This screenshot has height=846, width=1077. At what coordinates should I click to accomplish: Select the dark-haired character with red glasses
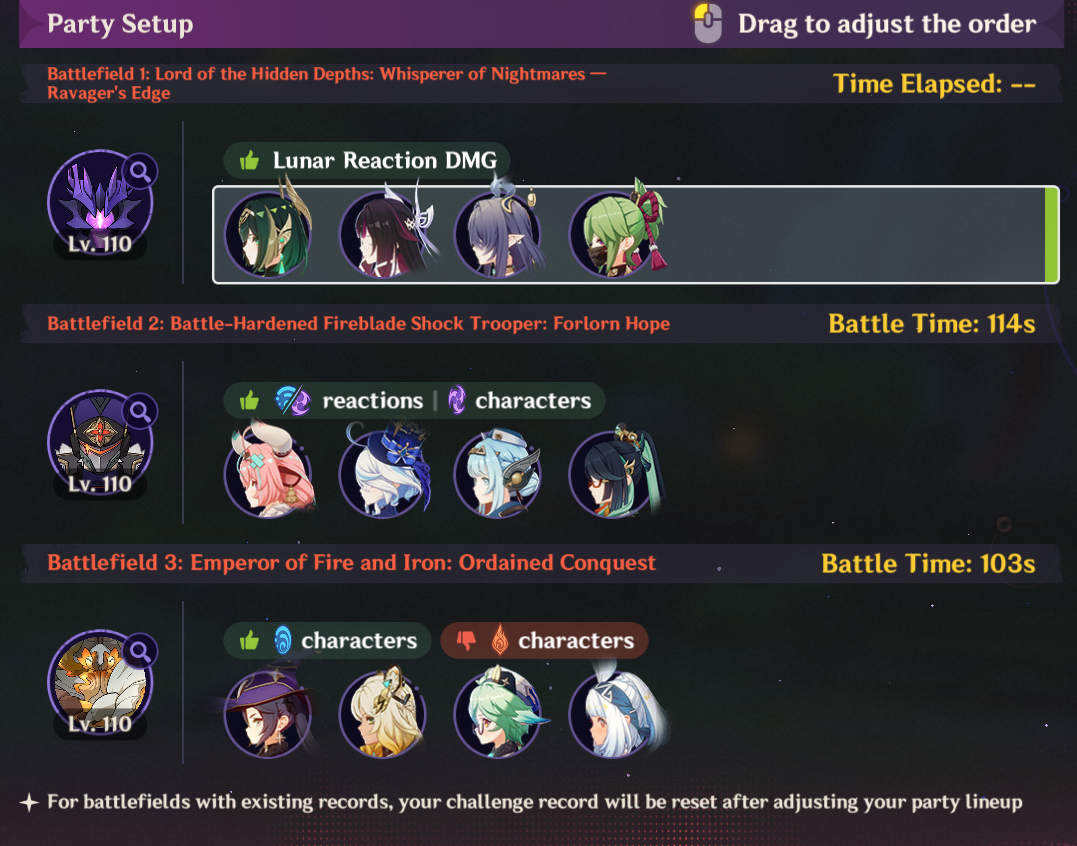point(614,472)
